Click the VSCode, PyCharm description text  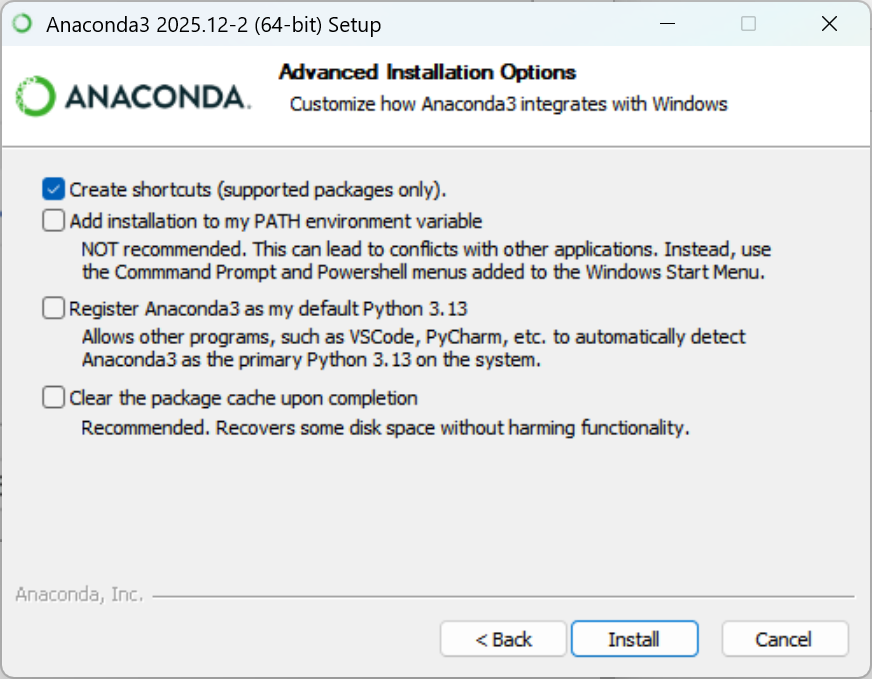[413, 337]
